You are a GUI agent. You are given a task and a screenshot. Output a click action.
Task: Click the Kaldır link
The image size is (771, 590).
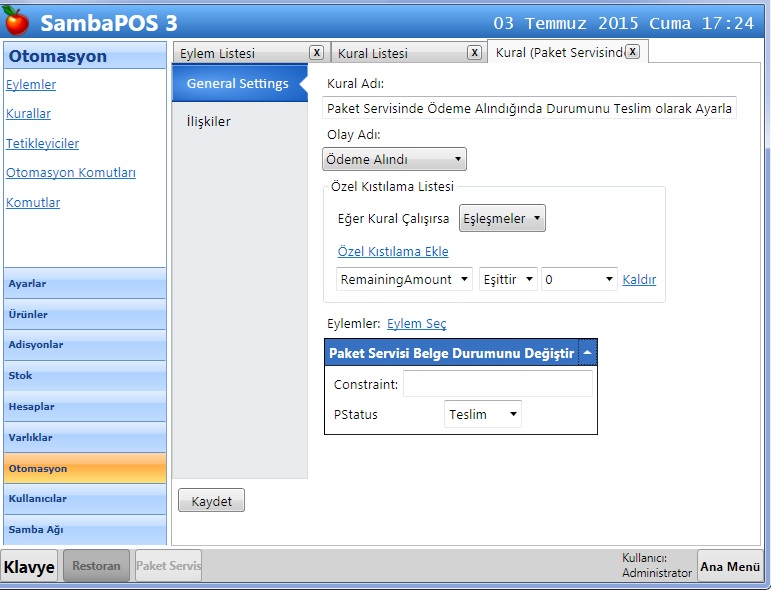[x=639, y=280]
